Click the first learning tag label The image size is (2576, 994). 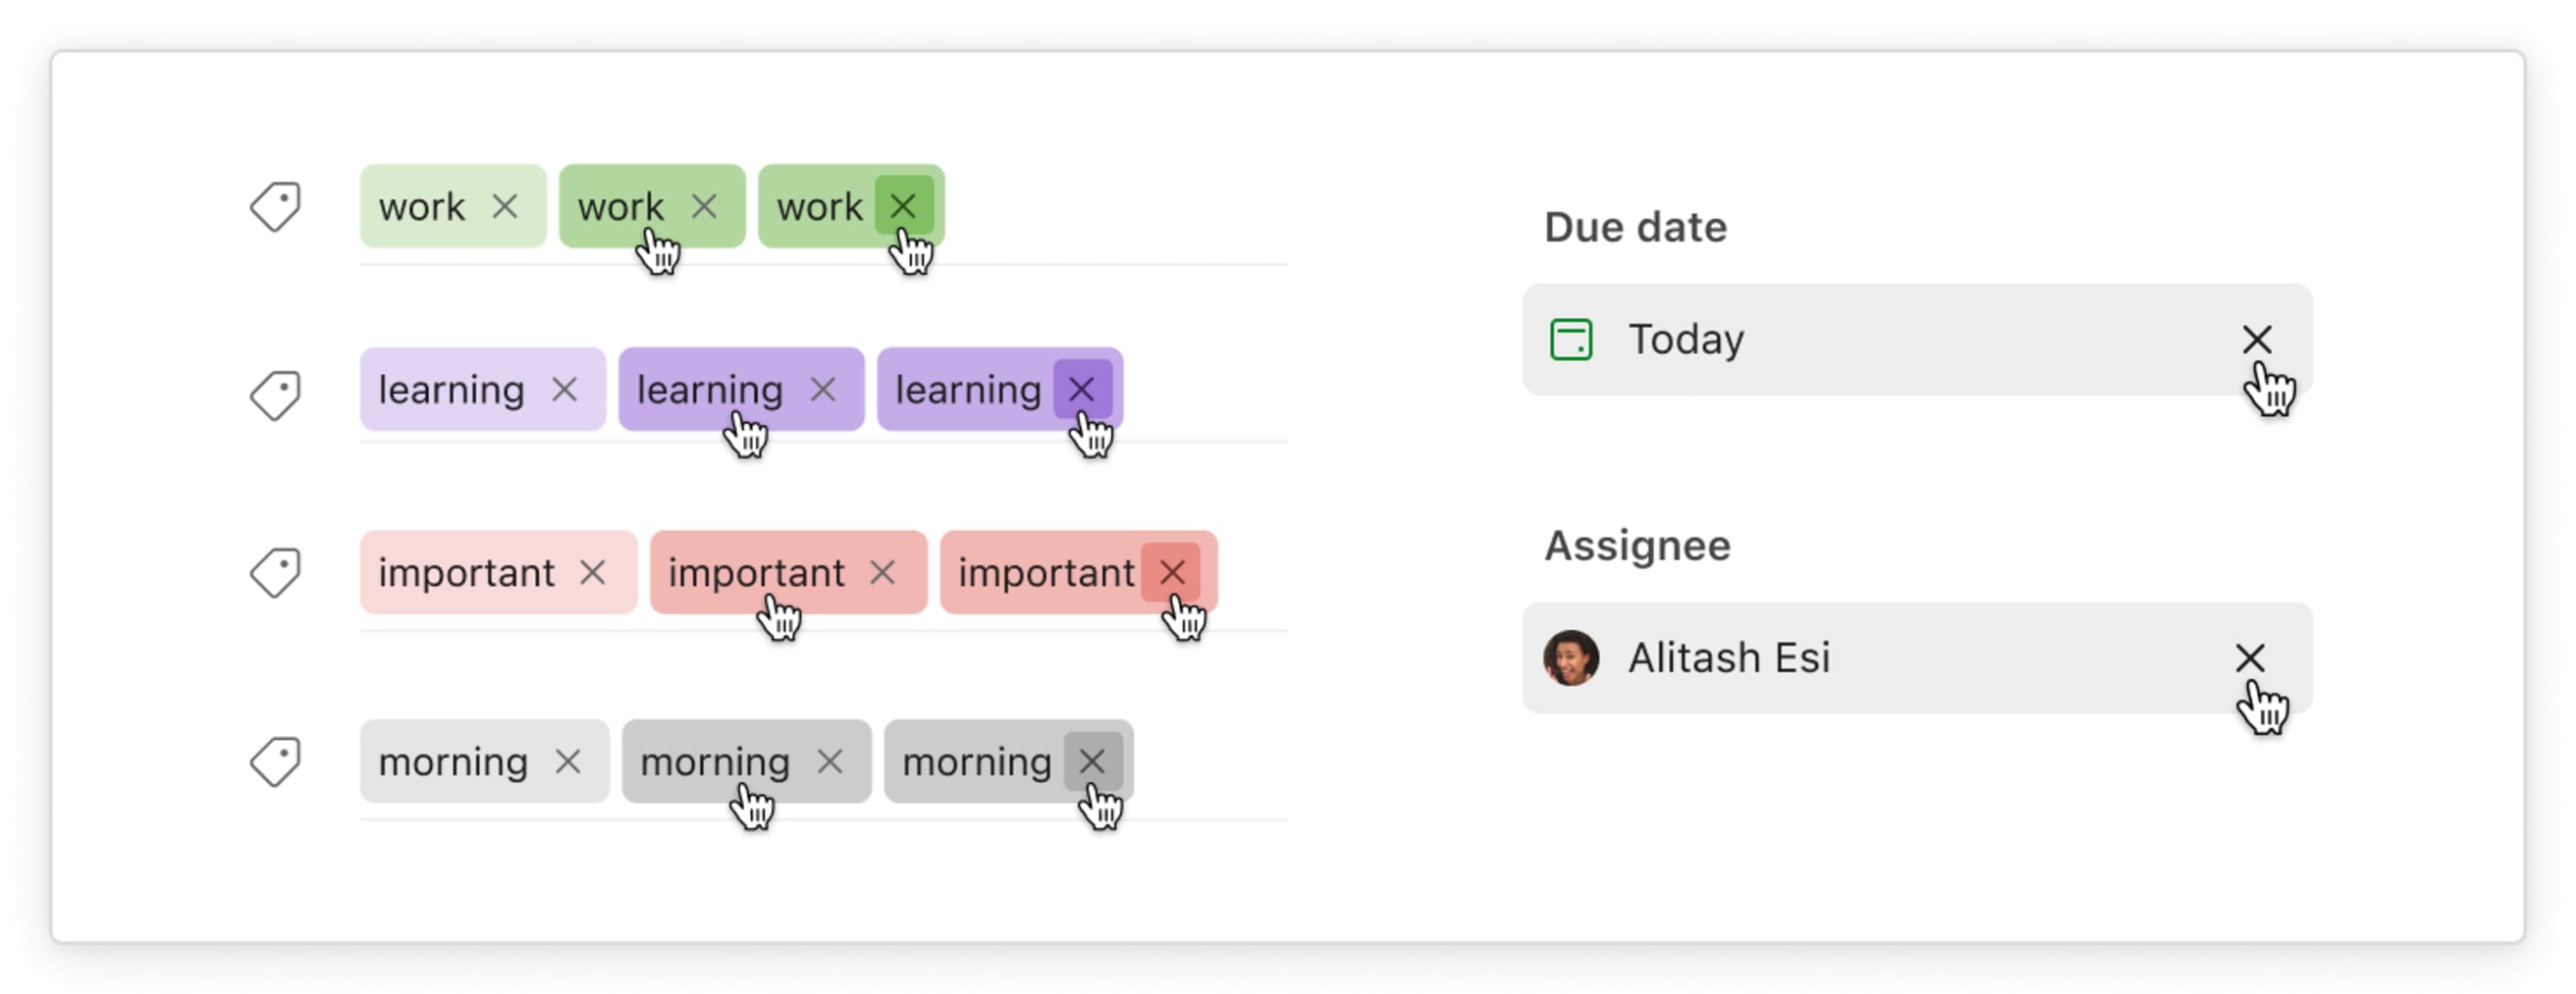tap(452, 390)
